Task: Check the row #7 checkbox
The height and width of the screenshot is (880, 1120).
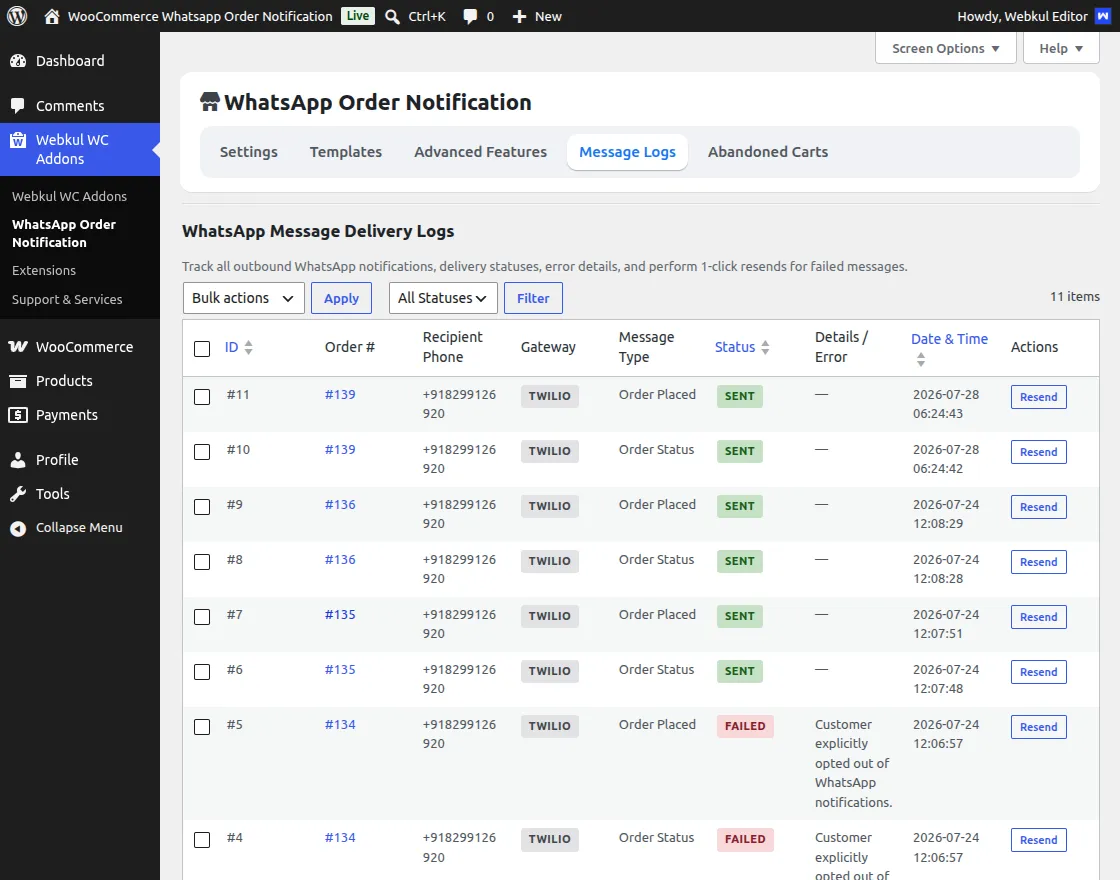Action: [202, 616]
